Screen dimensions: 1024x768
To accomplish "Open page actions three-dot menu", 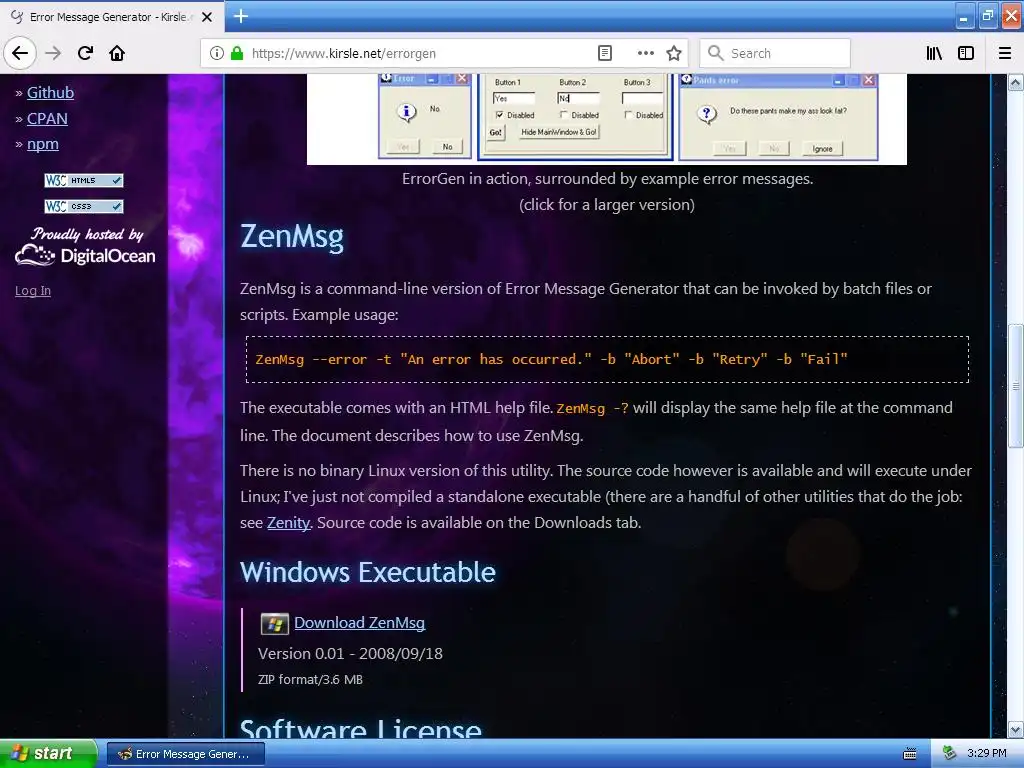I will pos(645,53).
